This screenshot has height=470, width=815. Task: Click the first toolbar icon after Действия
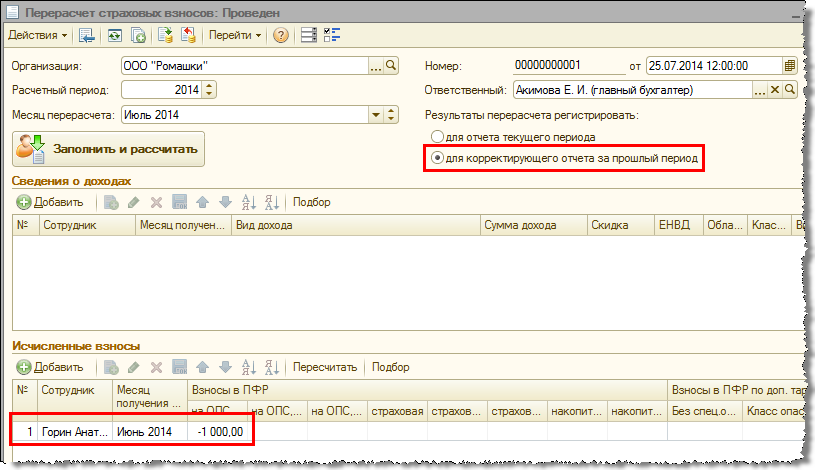(86, 35)
